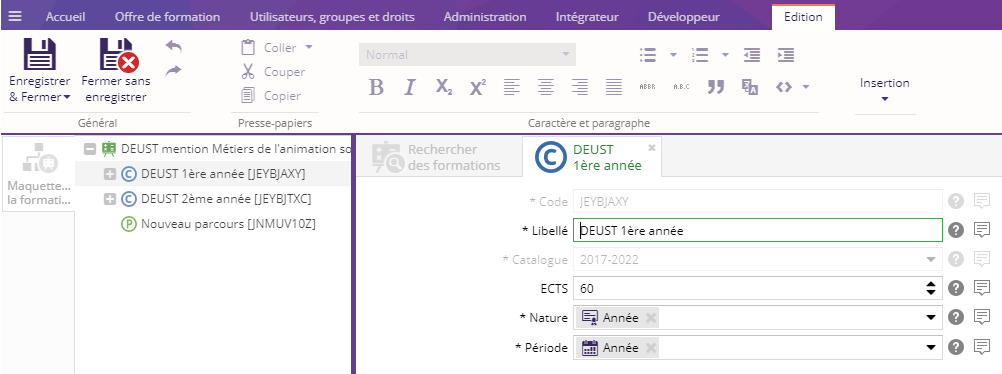The height and width of the screenshot is (374, 1002).
Task: Remove Année tag from Nature field
Action: [651, 318]
